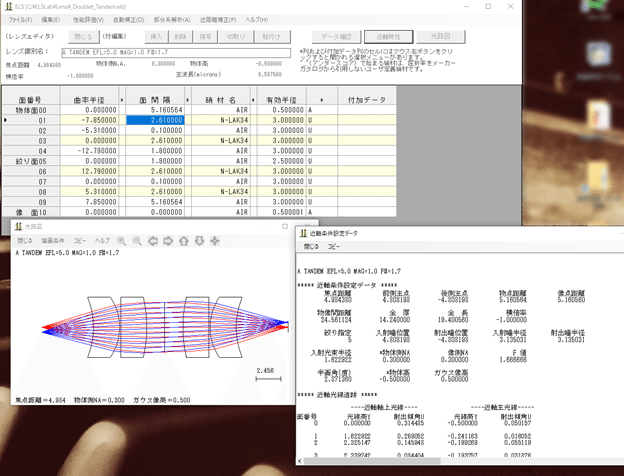Pan ray diagram right with arrow icon
The width and height of the screenshot is (624, 476).
point(168,241)
